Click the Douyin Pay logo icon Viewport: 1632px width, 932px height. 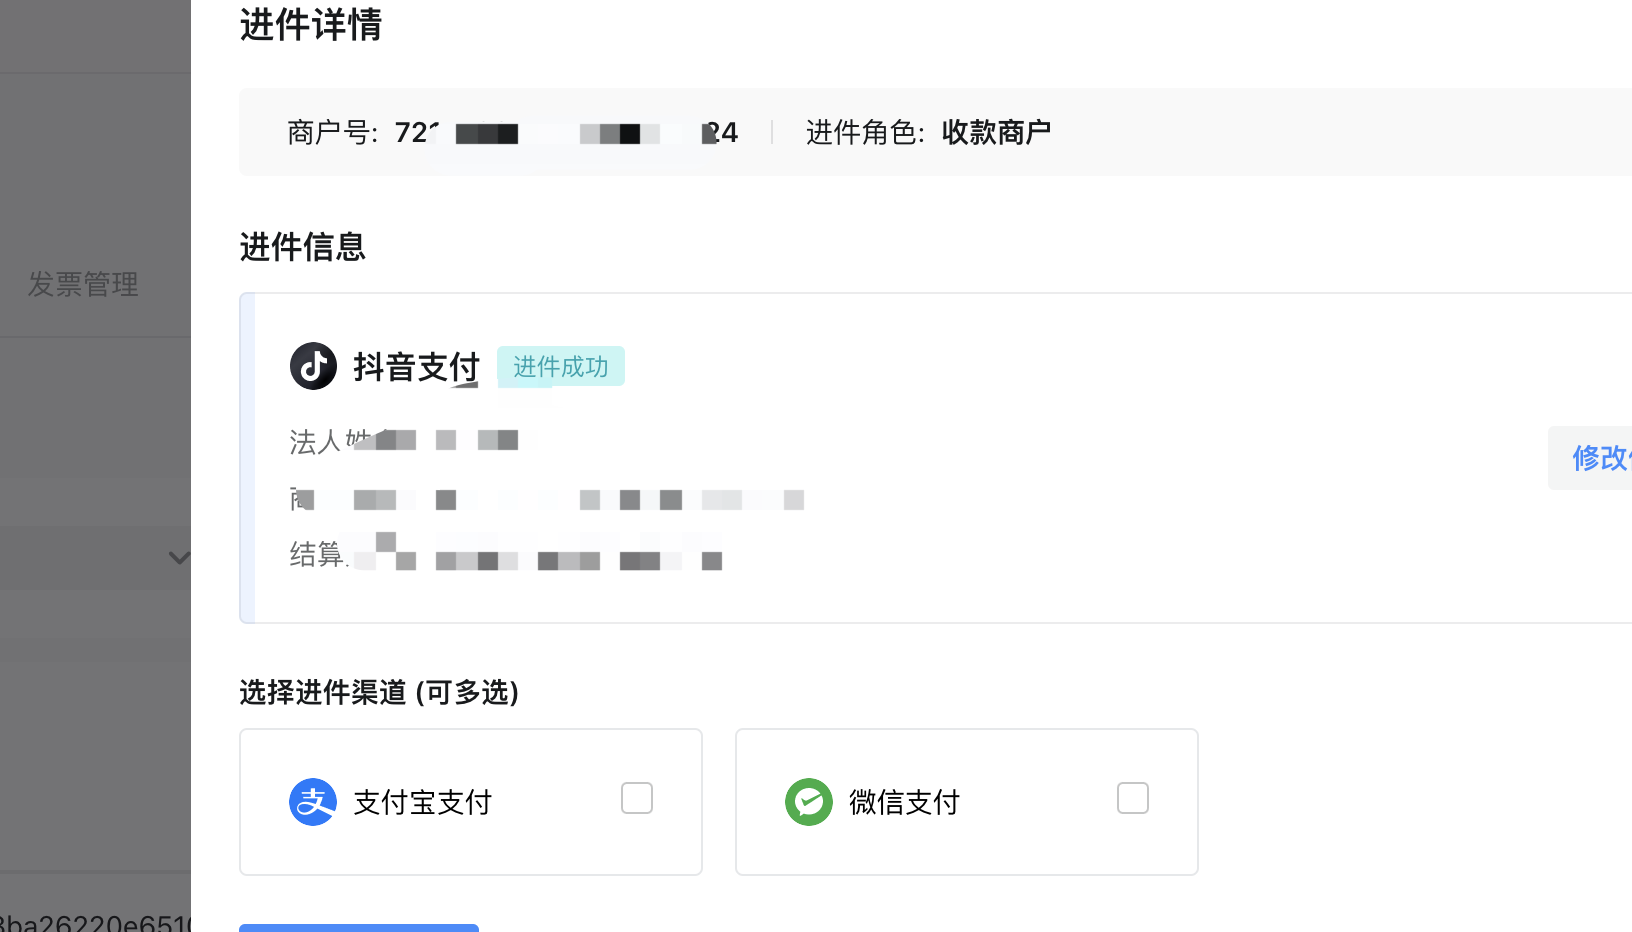(x=313, y=366)
